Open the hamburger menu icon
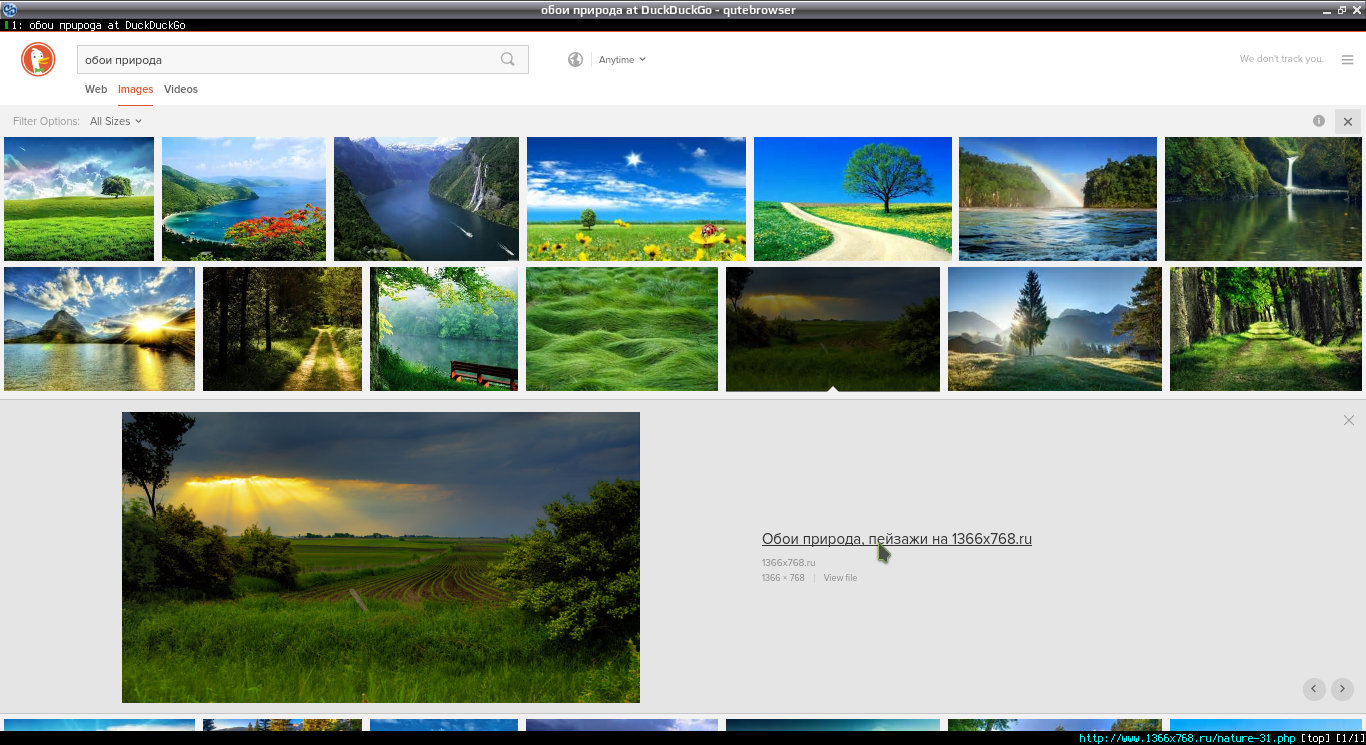Screen dimensions: 1366x745 (1347, 59)
